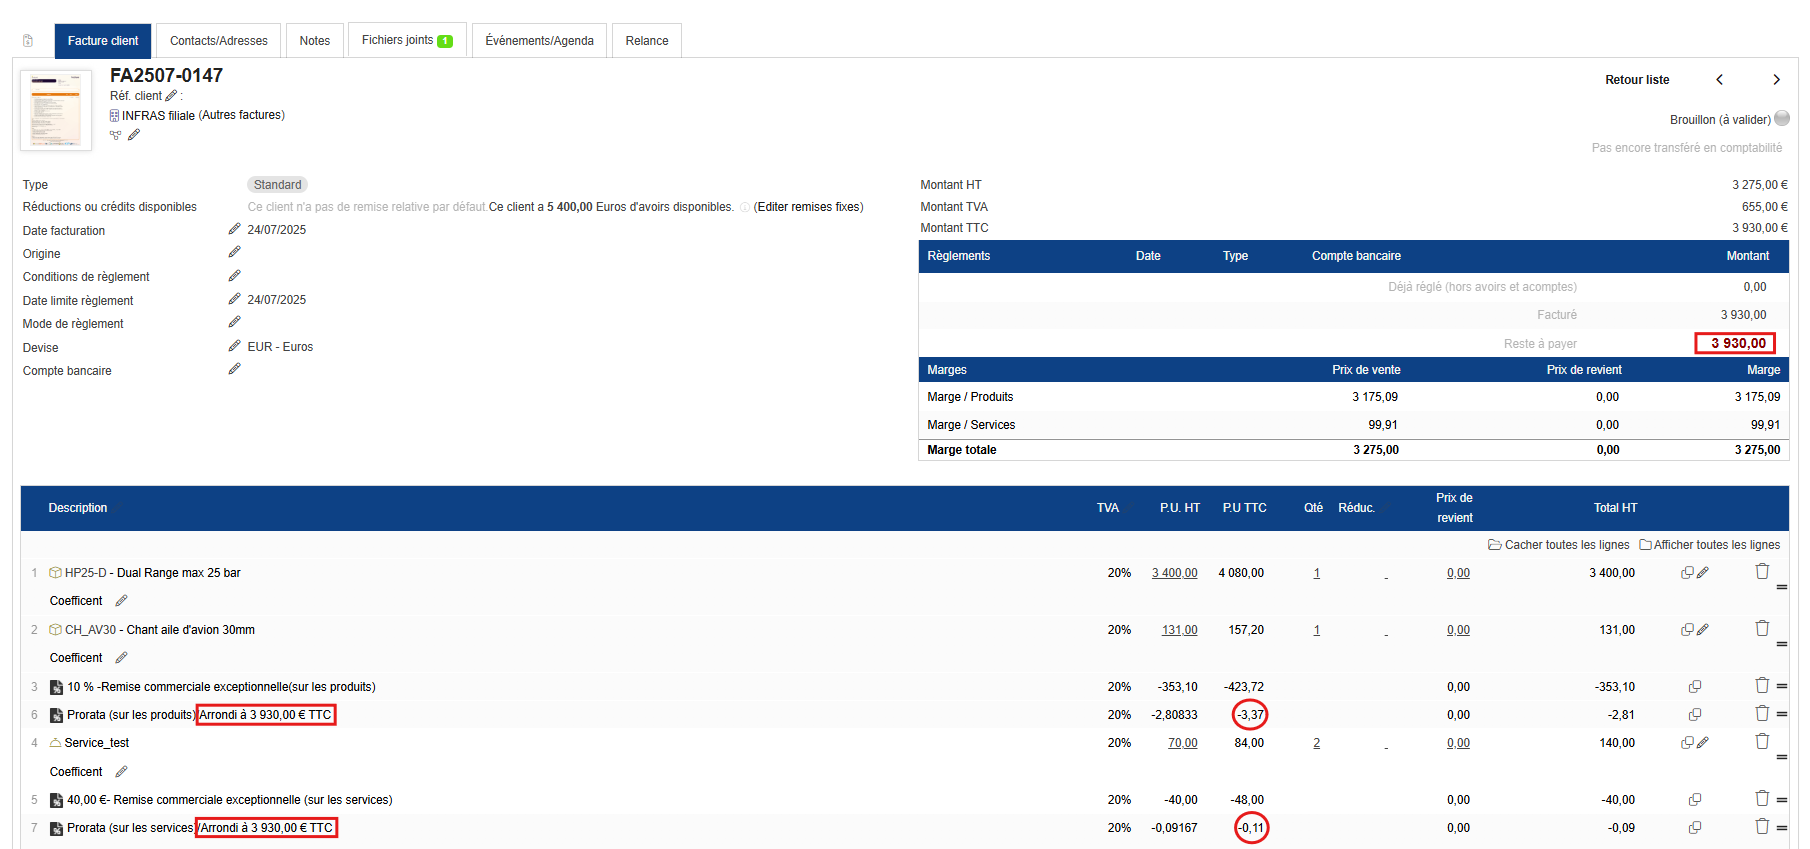Click the 131,00 unit price link
Screen dimensions: 1810x849
pos(1180,630)
